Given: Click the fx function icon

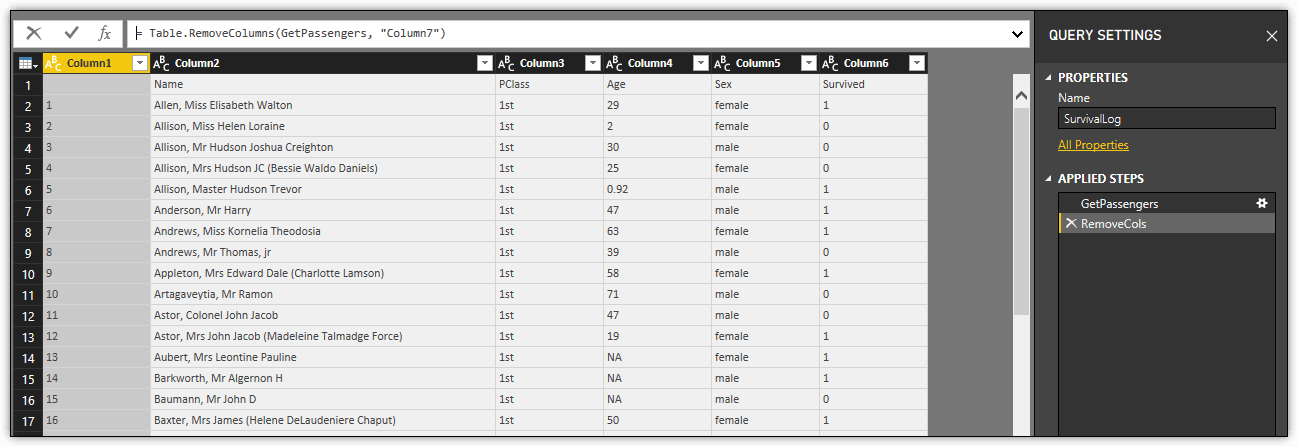Looking at the screenshot, I should tap(104, 34).
